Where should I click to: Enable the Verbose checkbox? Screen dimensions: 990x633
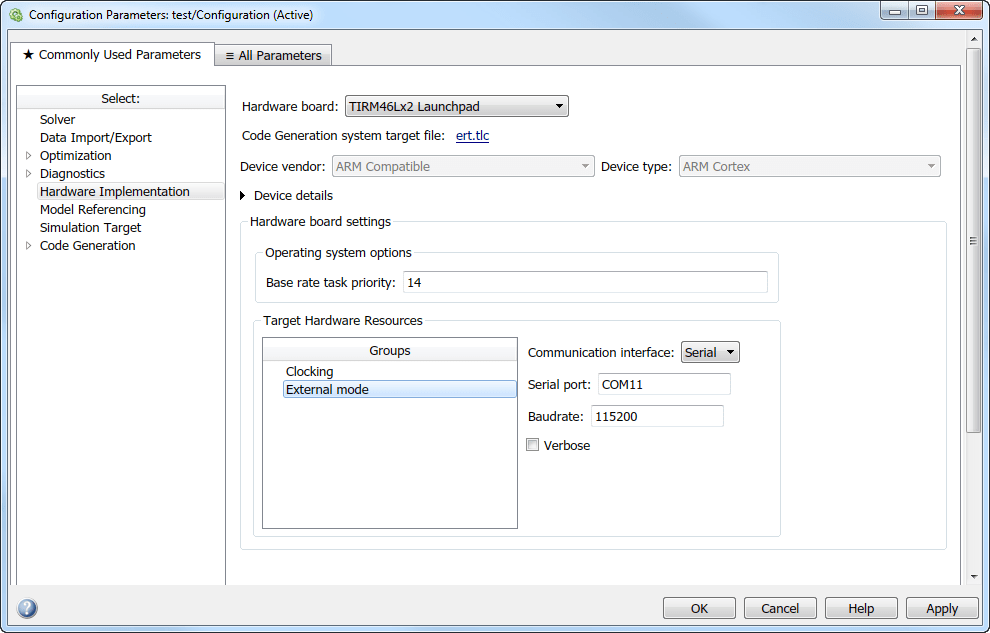pyautogui.click(x=532, y=444)
